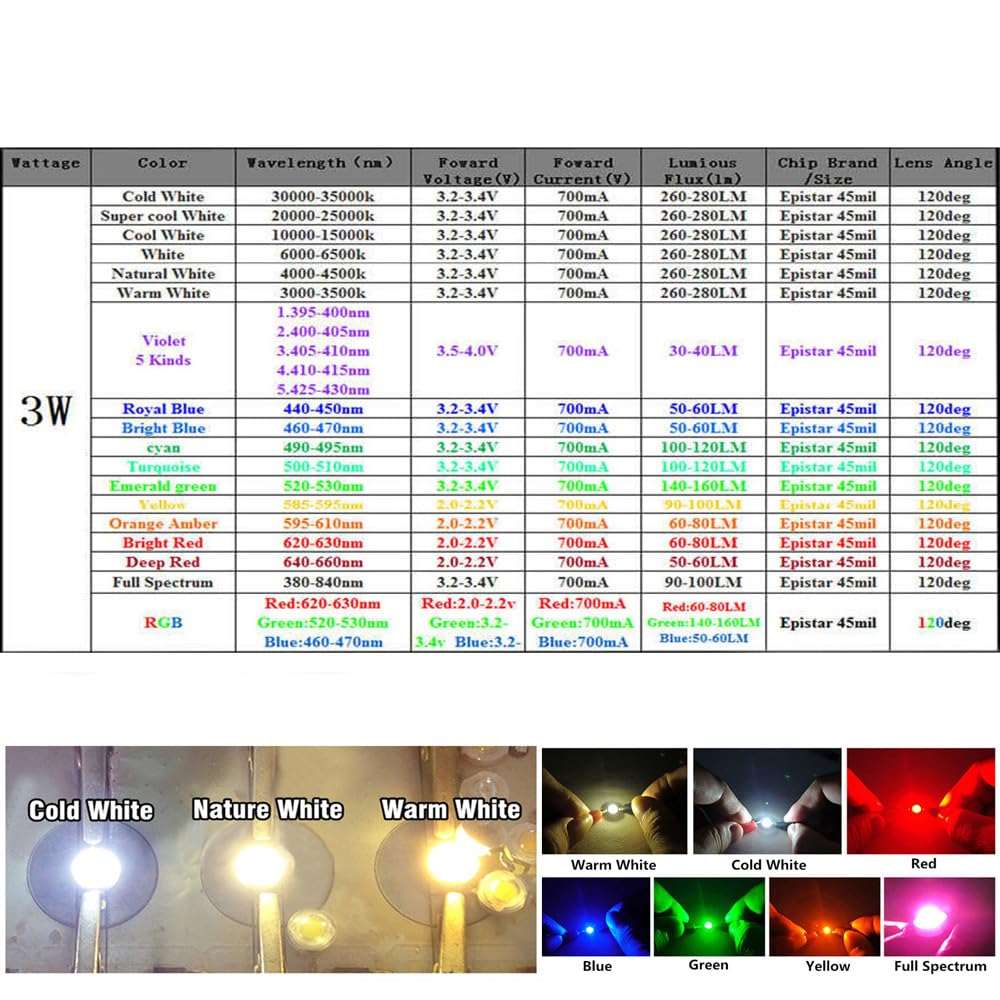
Task: Click the '4000-4500k' wavelength value
Action: [323, 274]
